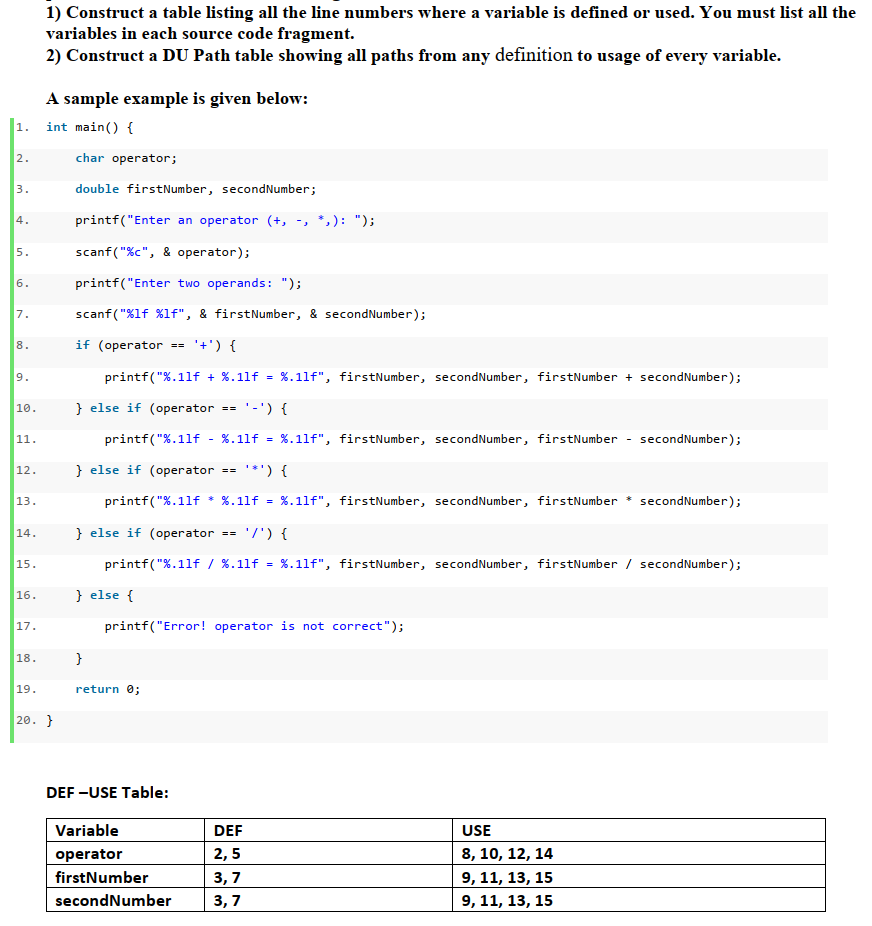Click the 'Error! operator is not correct' printf
Image resolution: width=872 pixels, height=926 pixels.
coord(254,627)
